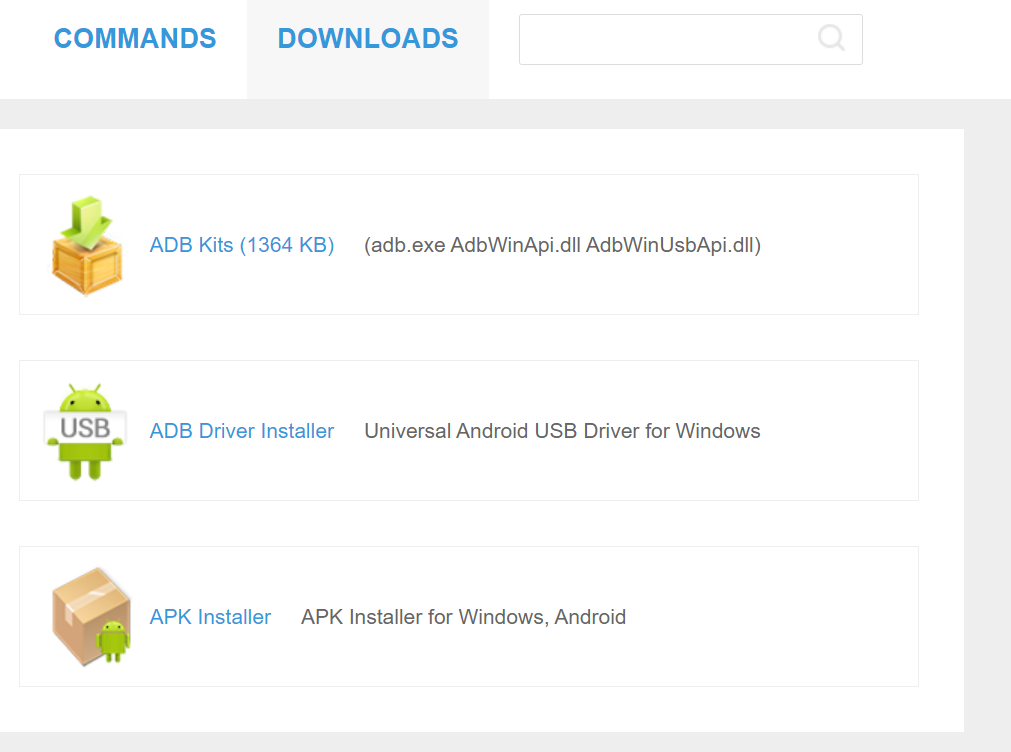Select the text "APK Installer for Windows, Android"
The image size is (1011, 752).
coord(464,617)
